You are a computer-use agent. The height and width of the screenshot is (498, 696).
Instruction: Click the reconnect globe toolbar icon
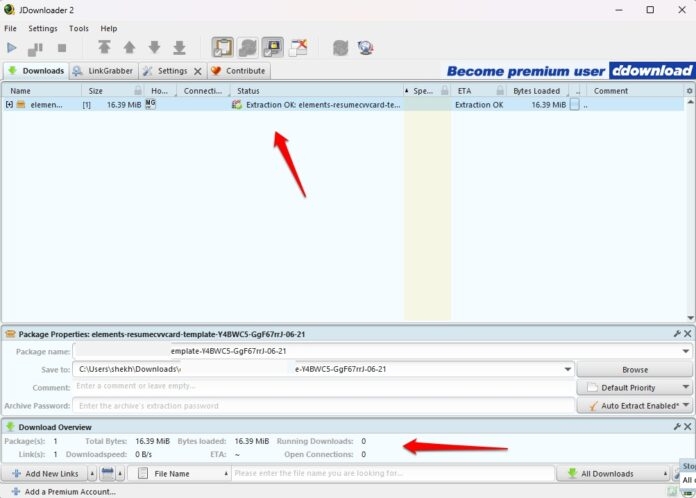340,47
